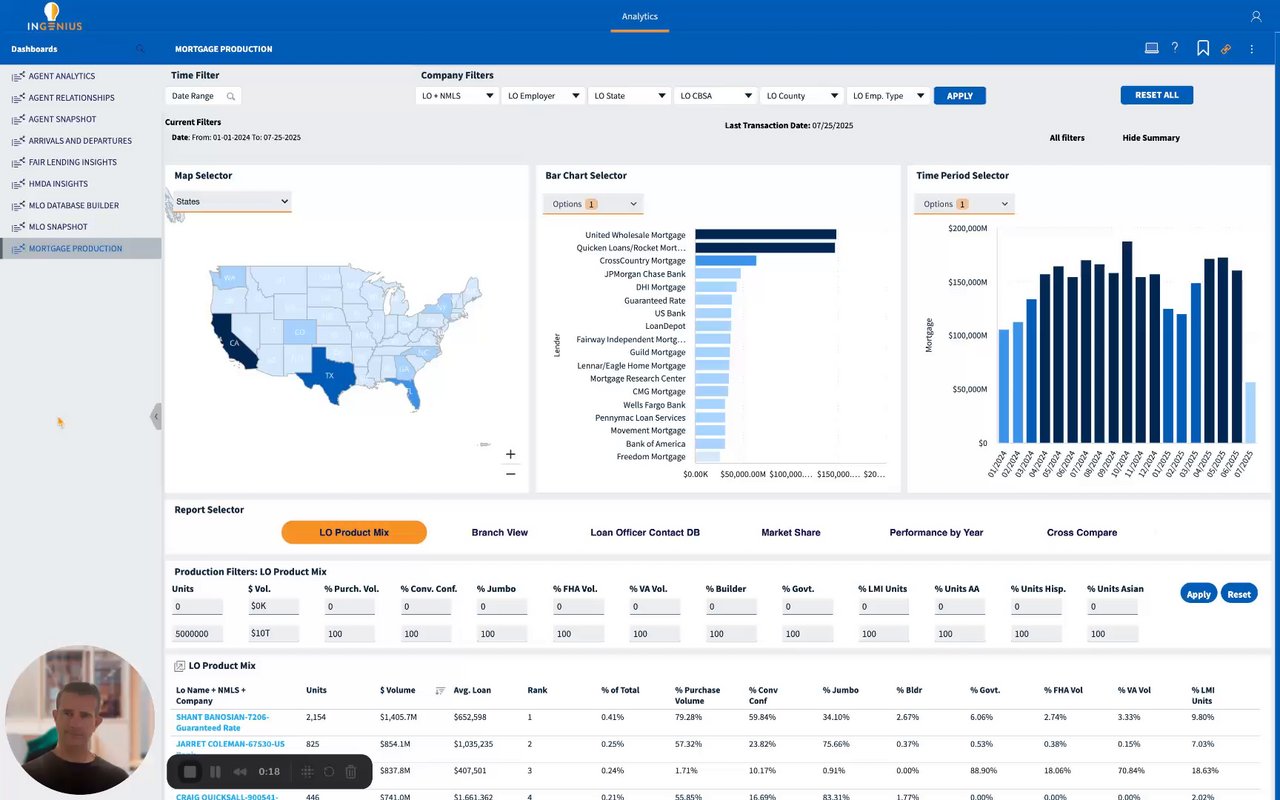Open the three-dot more options menu
Screen dimensions: 1280x800
(1251, 49)
